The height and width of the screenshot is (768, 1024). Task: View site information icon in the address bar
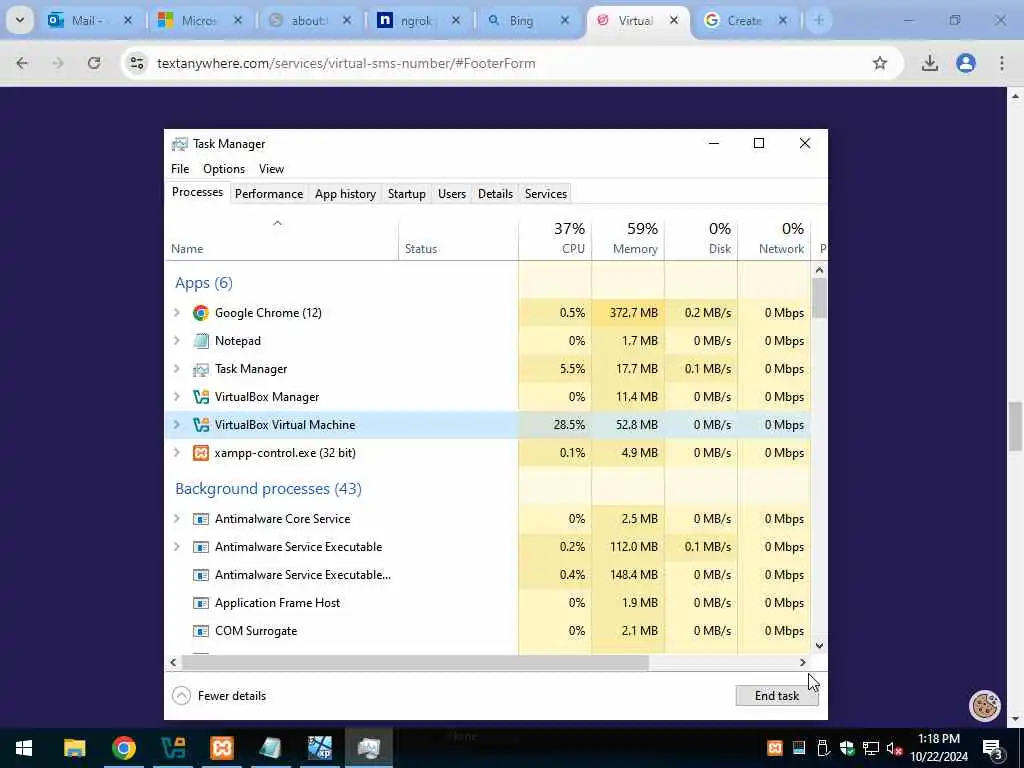[136, 63]
